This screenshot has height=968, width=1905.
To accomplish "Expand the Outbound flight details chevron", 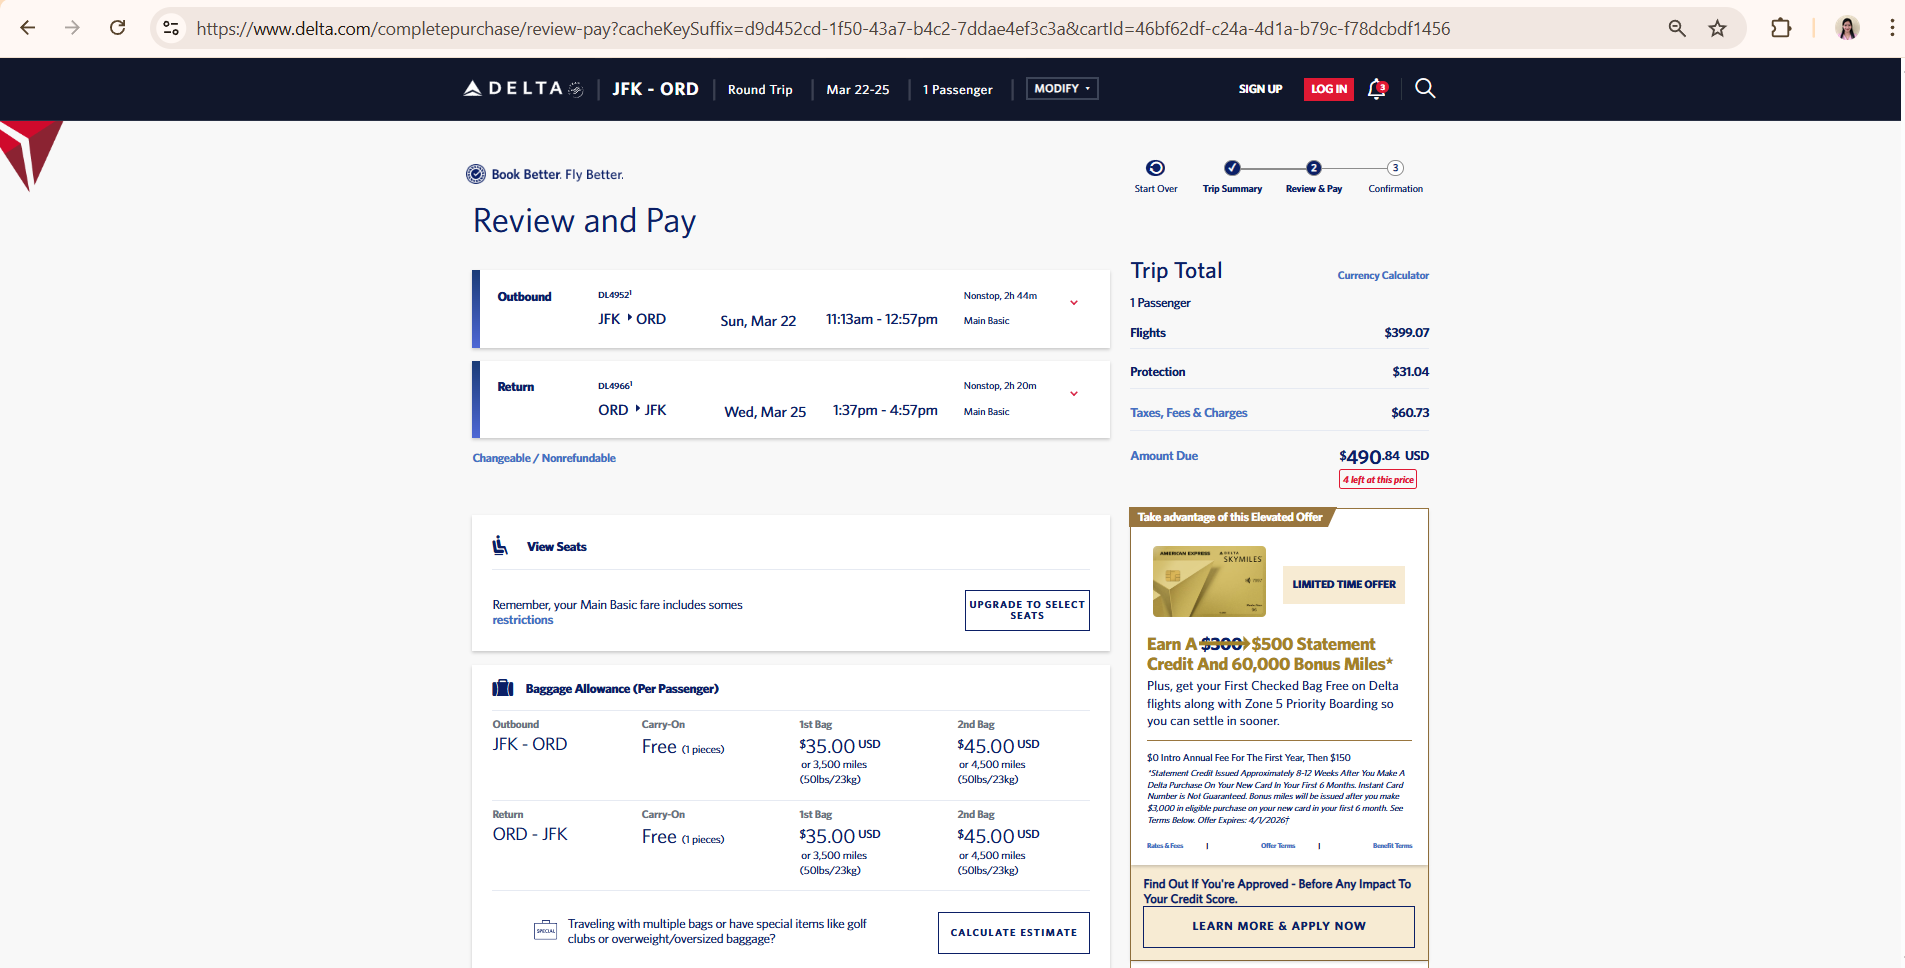I will [x=1074, y=303].
